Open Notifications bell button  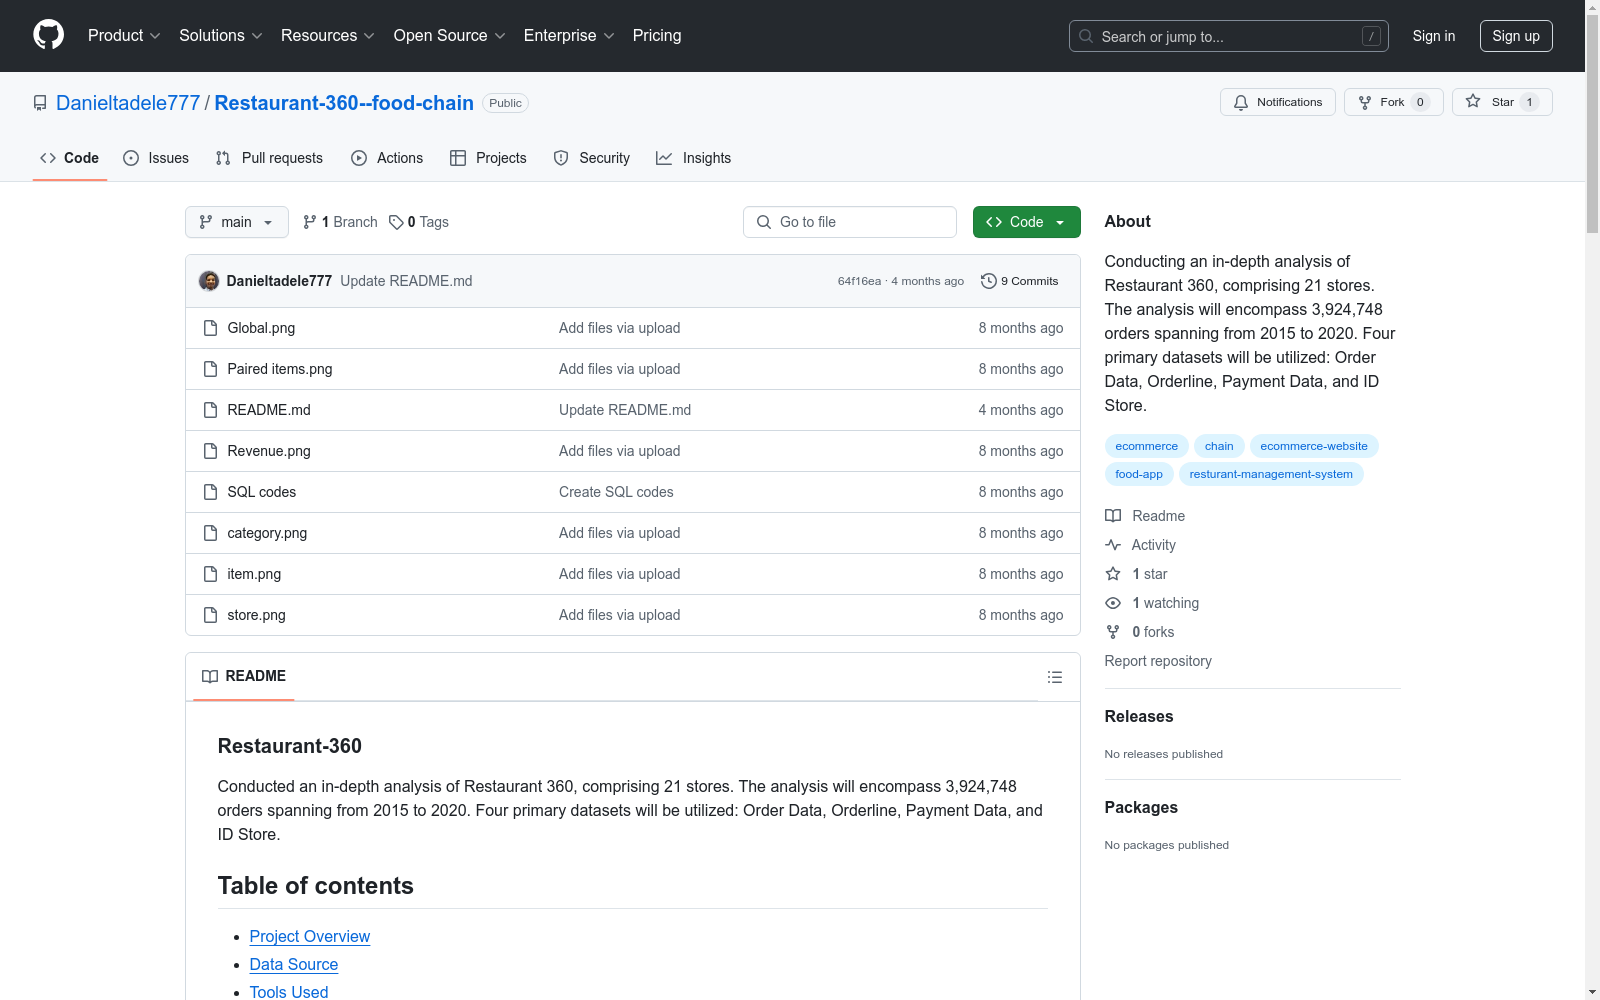[x=1277, y=102]
